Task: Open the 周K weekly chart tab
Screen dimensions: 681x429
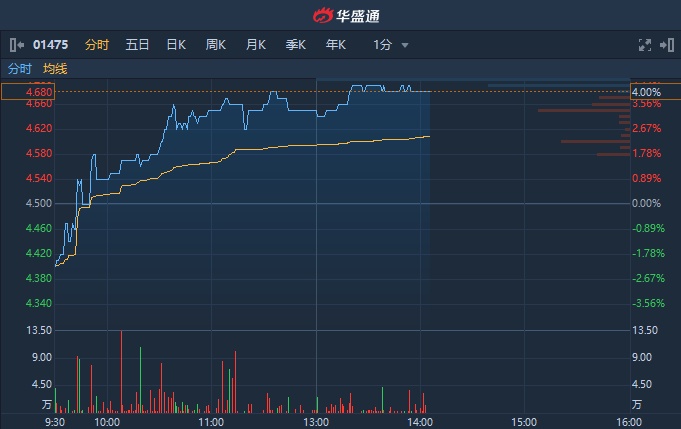Action: [x=216, y=45]
